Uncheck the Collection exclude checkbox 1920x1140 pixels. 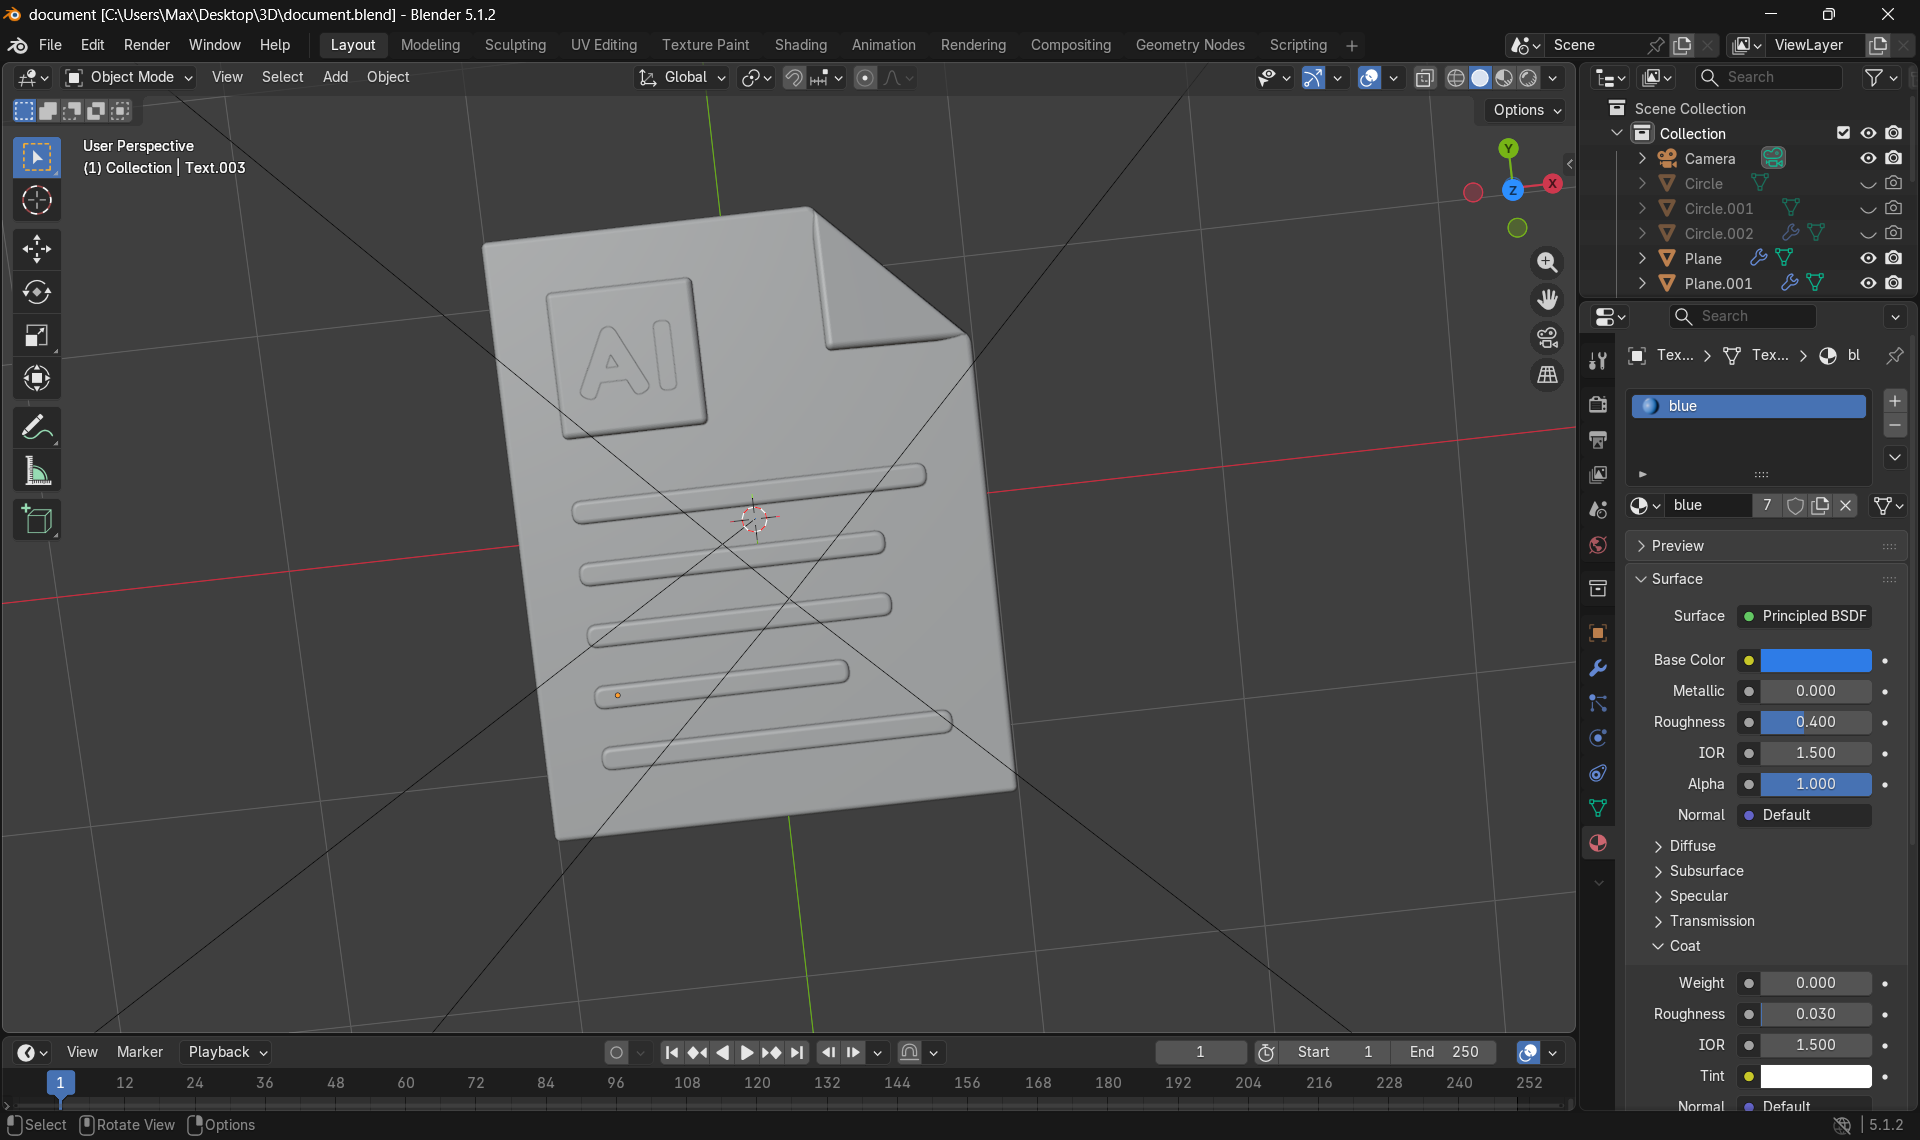click(x=1843, y=133)
